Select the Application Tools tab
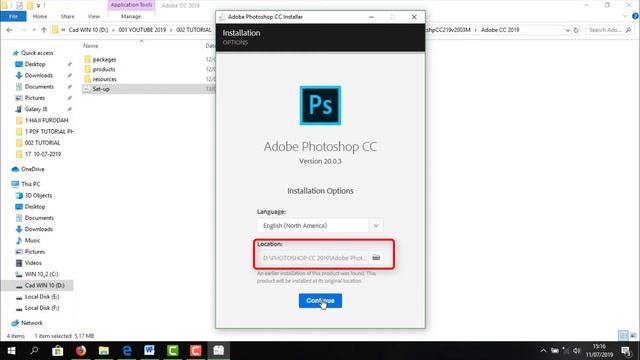The width and height of the screenshot is (640, 360). (x=131, y=5)
